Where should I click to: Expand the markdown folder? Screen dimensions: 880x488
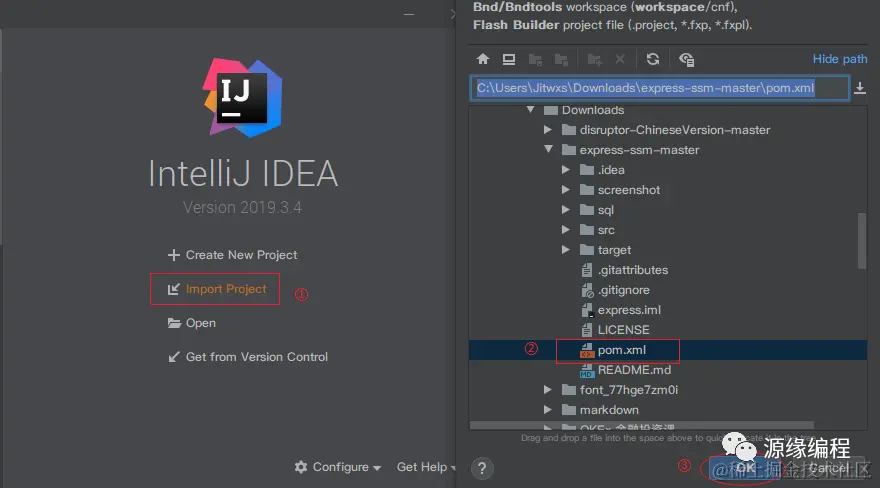[x=548, y=410]
